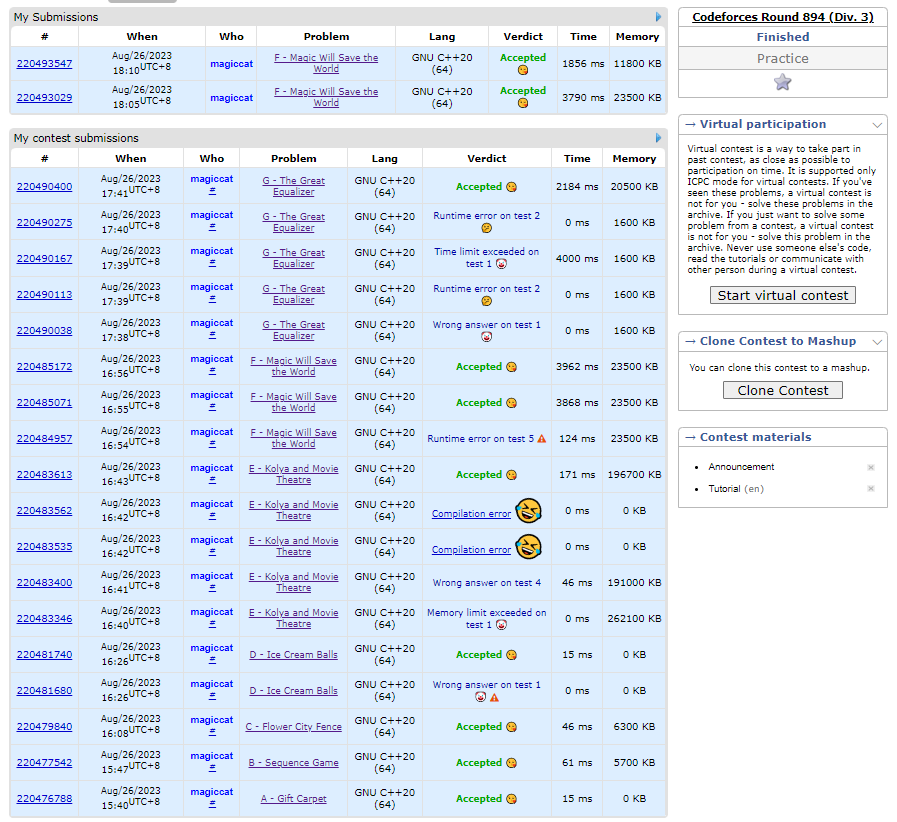This screenshot has height=822, width=897.
Task: Click the star favorite icon under Practice
Action: [782, 83]
